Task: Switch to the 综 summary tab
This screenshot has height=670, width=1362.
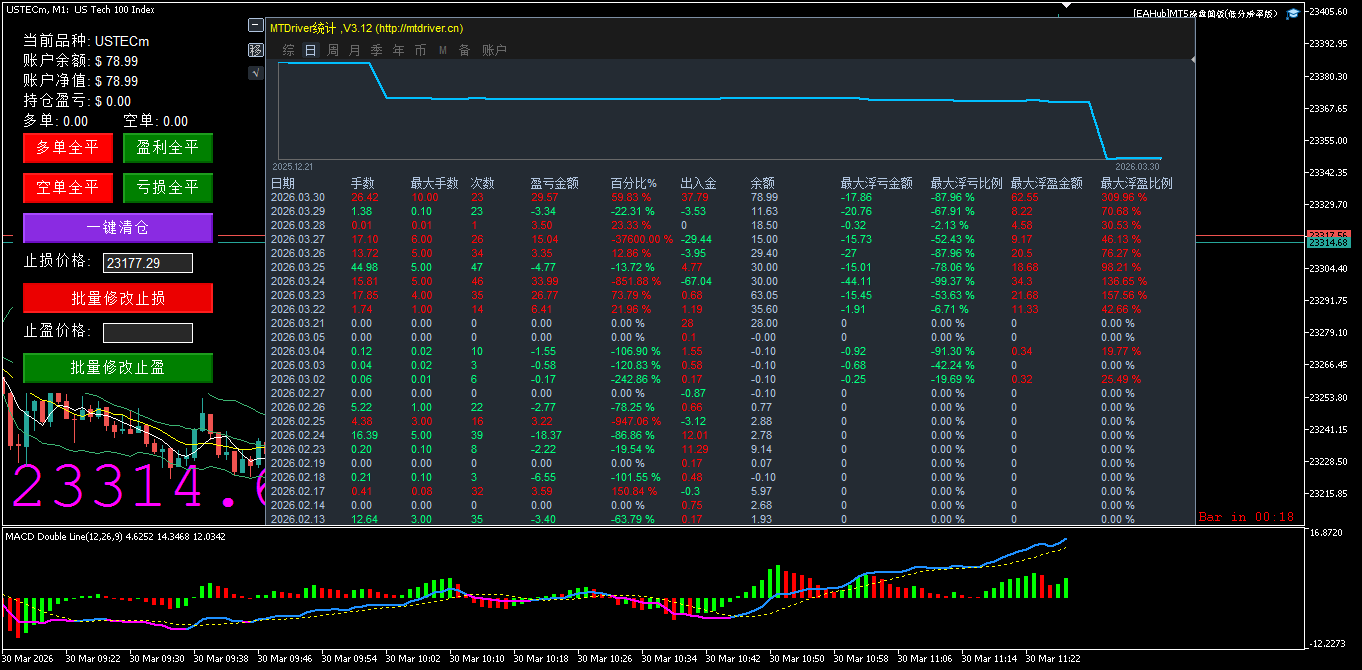Action: [288, 50]
